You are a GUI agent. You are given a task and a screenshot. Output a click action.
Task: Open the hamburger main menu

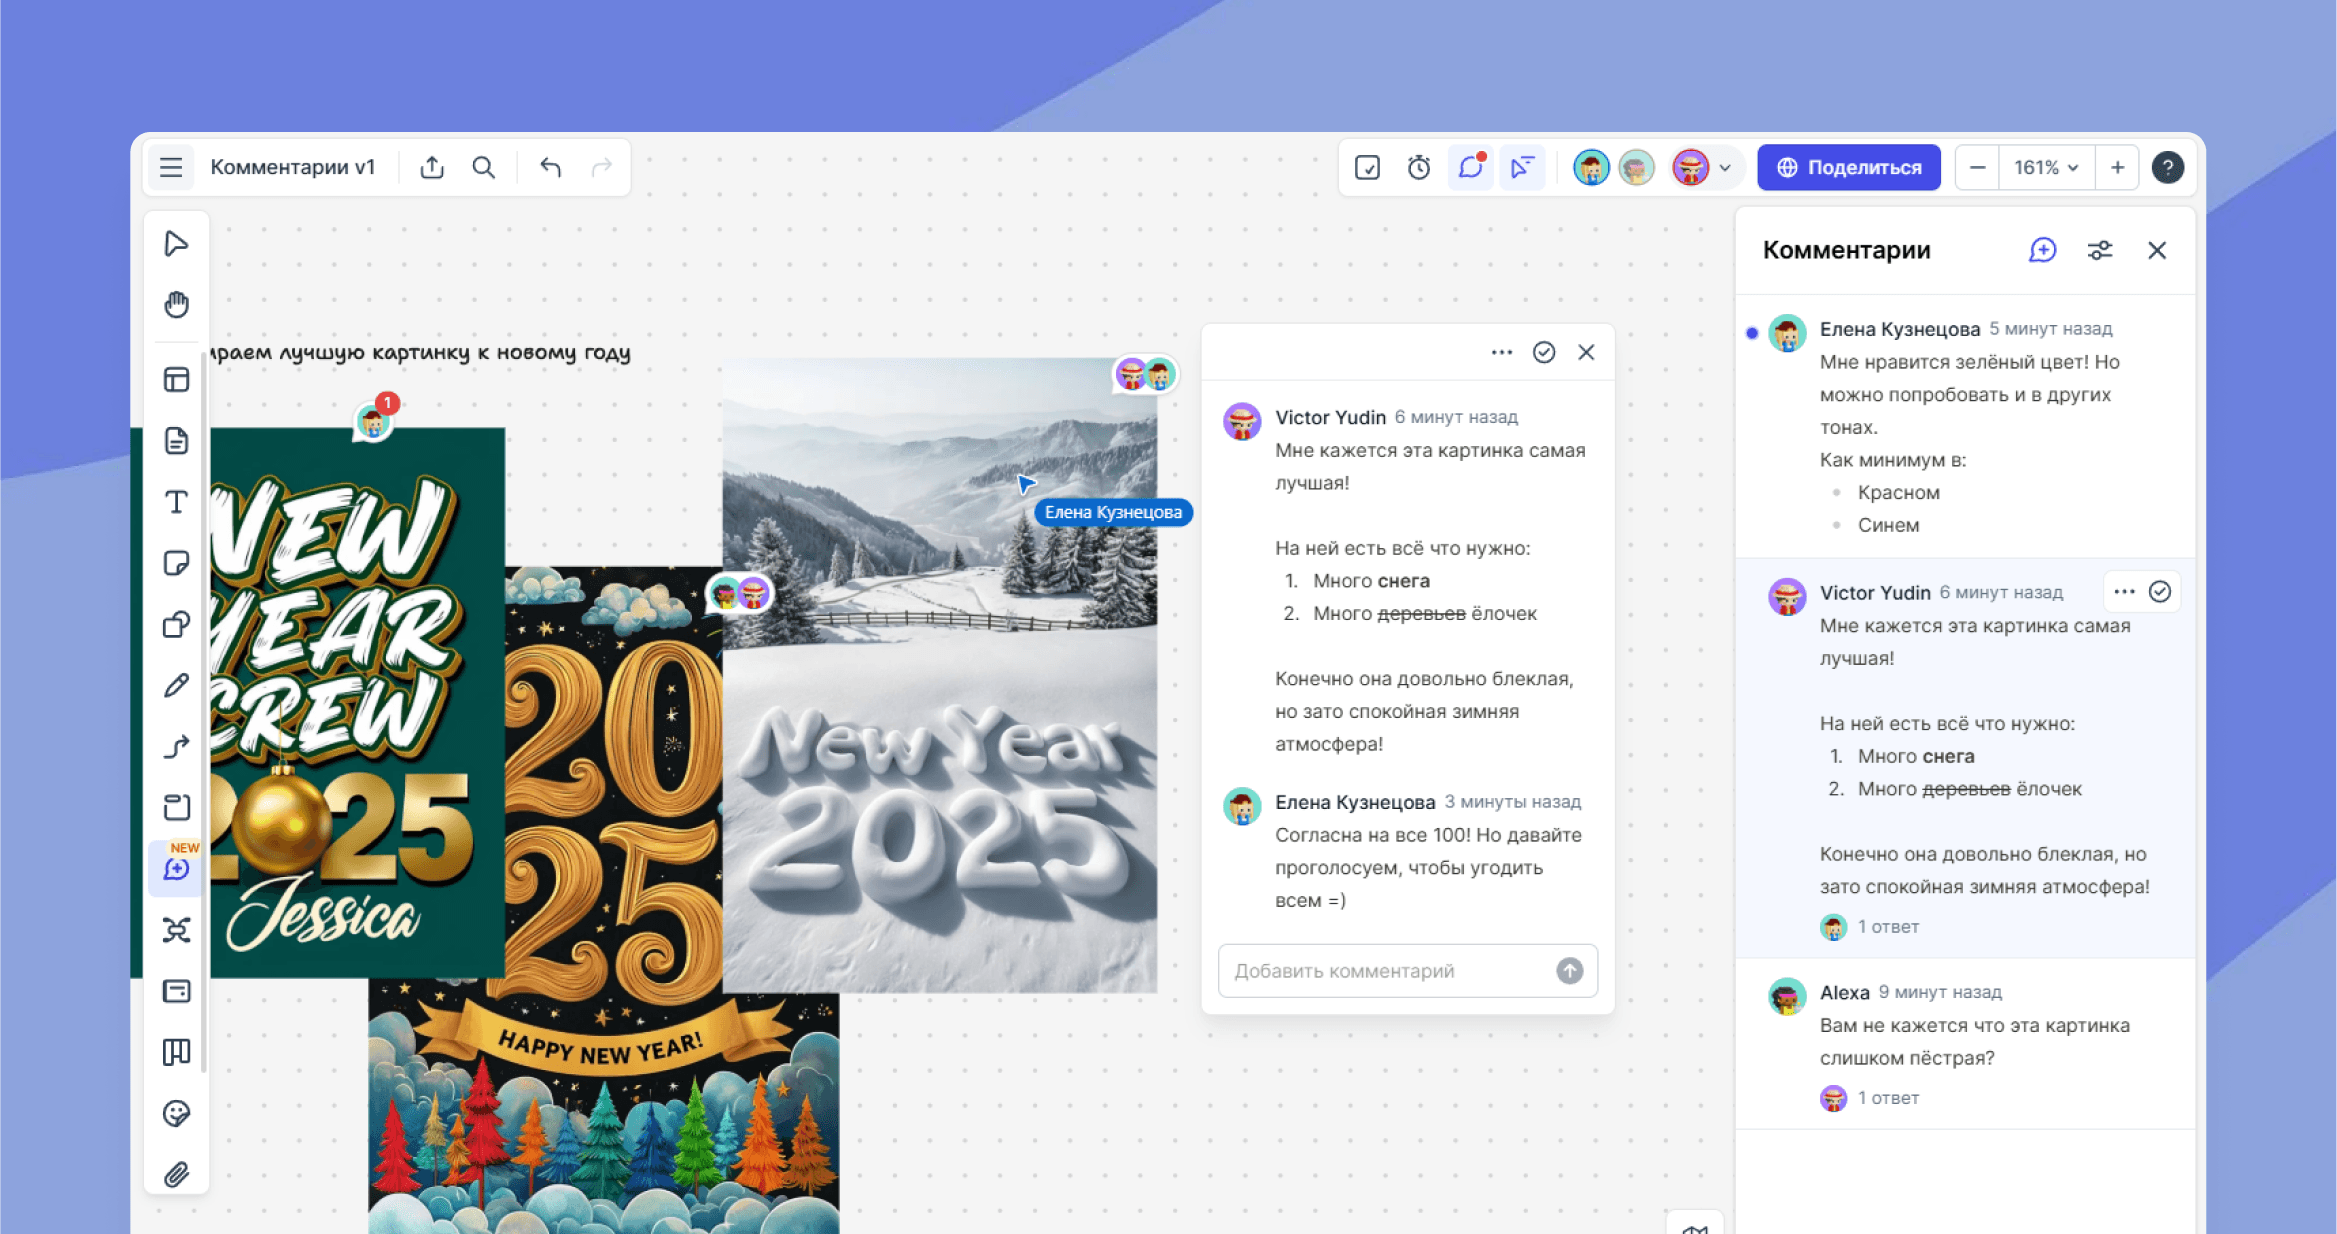click(x=171, y=167)
